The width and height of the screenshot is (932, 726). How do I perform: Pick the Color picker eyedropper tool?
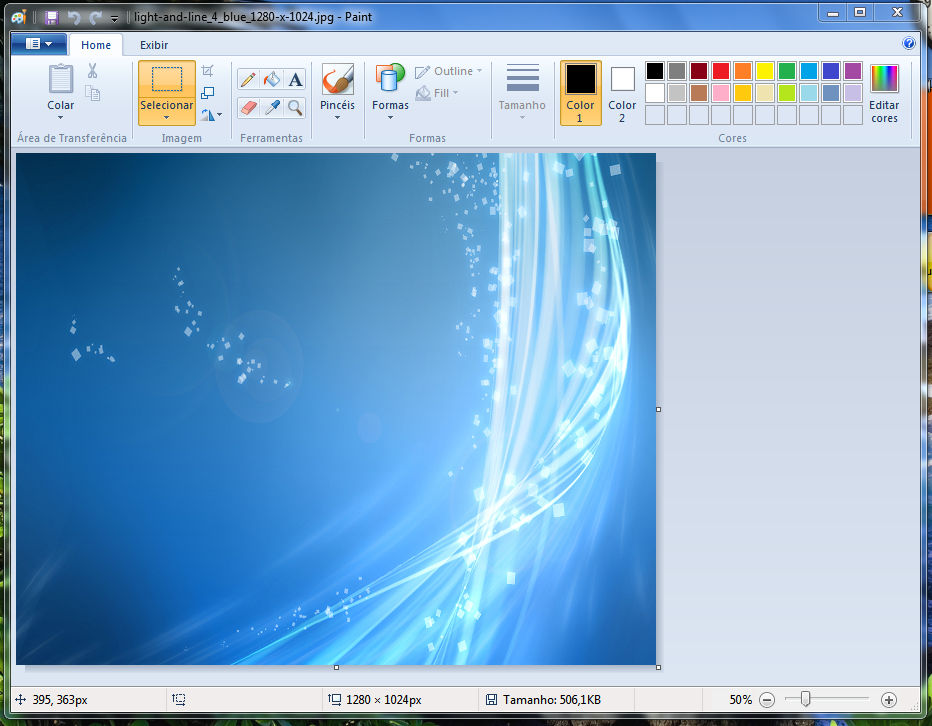[271, 108]
